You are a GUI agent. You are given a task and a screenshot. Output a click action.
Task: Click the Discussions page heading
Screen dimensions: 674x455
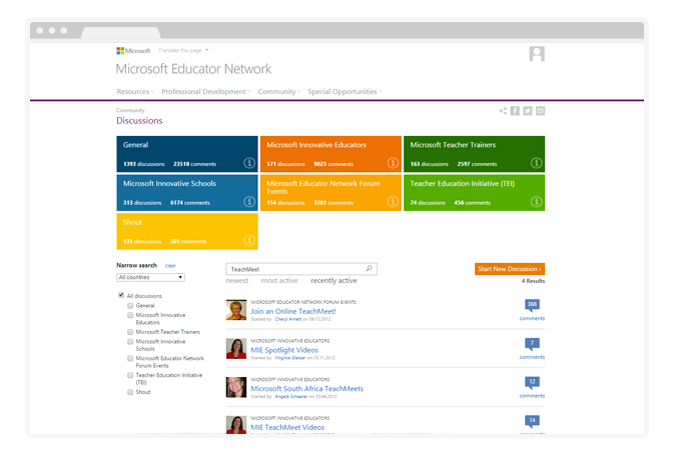pyautogui.click(x=139, y=121)
